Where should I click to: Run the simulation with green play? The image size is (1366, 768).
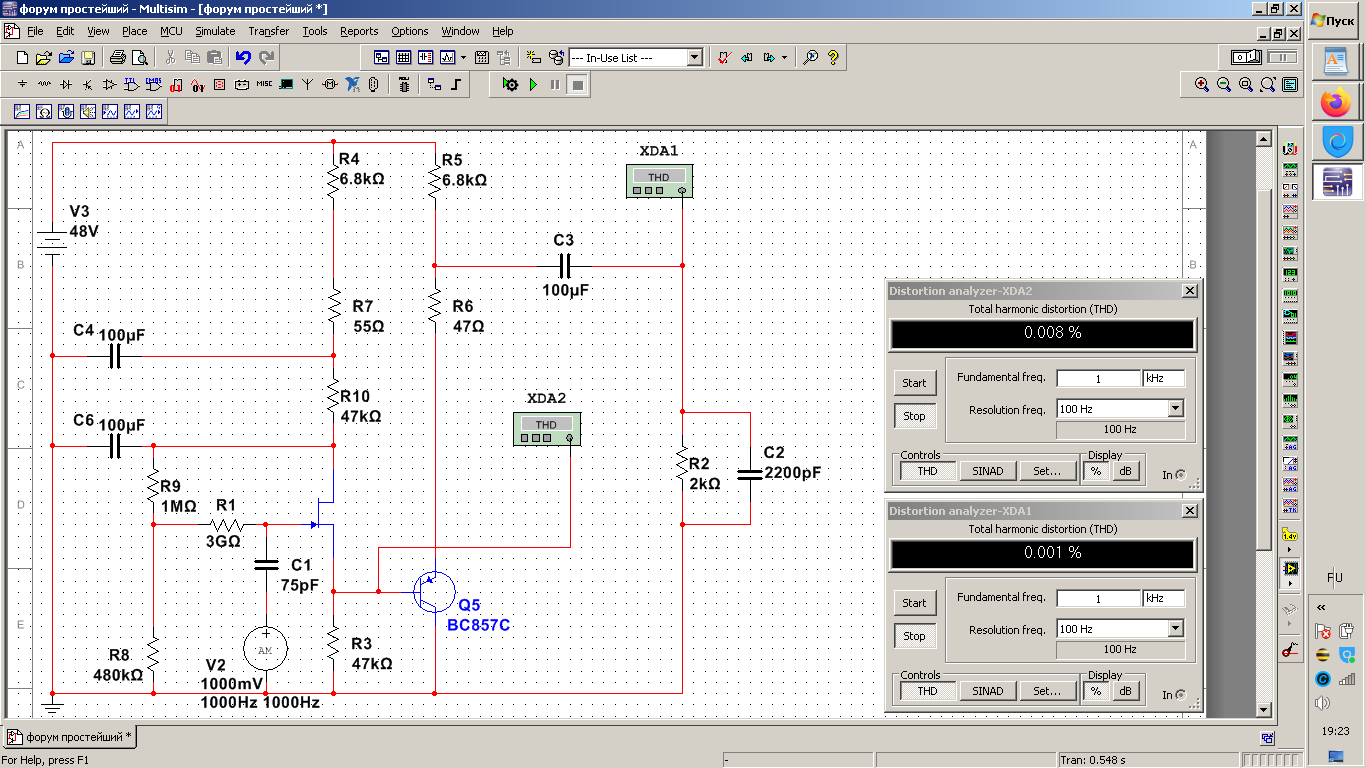(533, 84)
